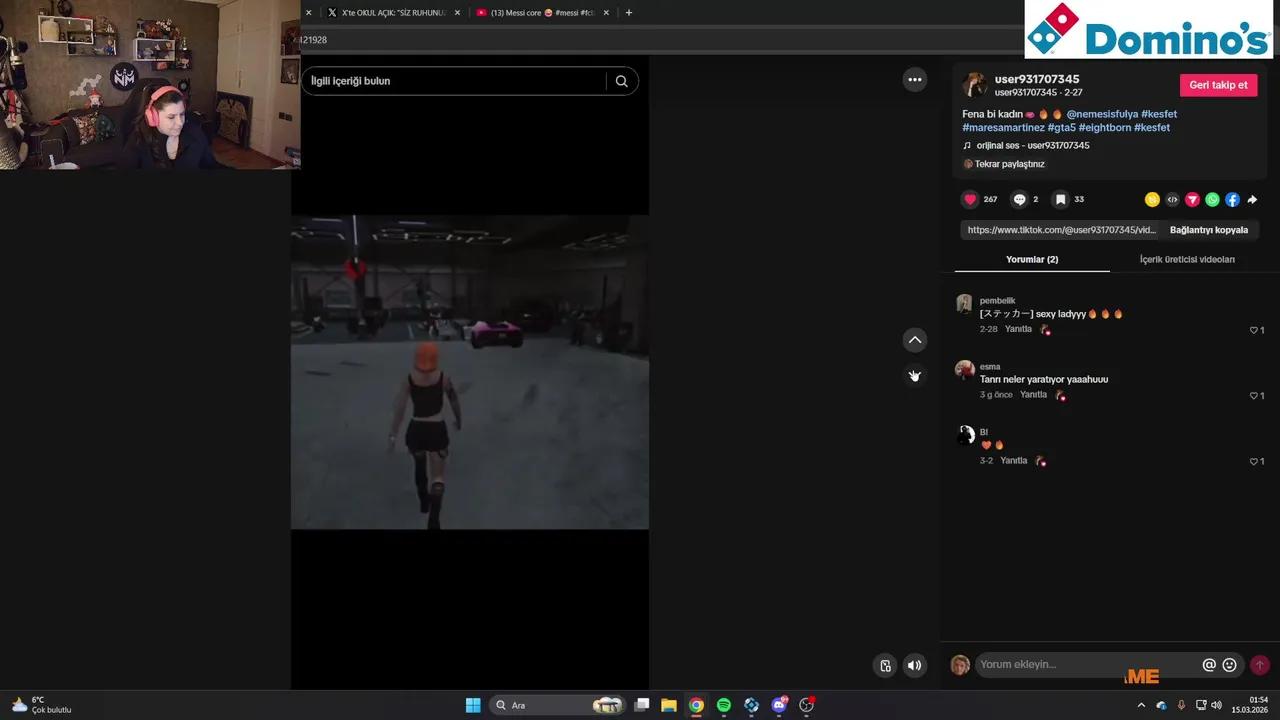Viewport: 1280px width, 720px height.
Task: Open the Windows Start menu
Action: point(473,705)
